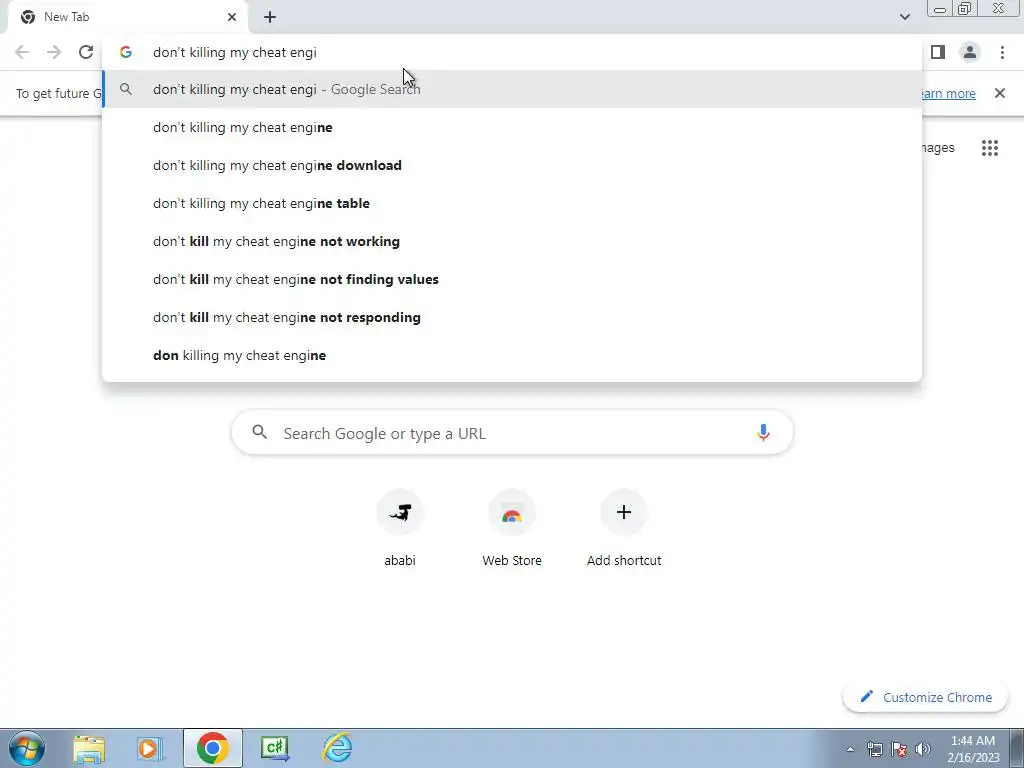
Task: Click the Search Google or type a URL box
Action: (512, 432)
